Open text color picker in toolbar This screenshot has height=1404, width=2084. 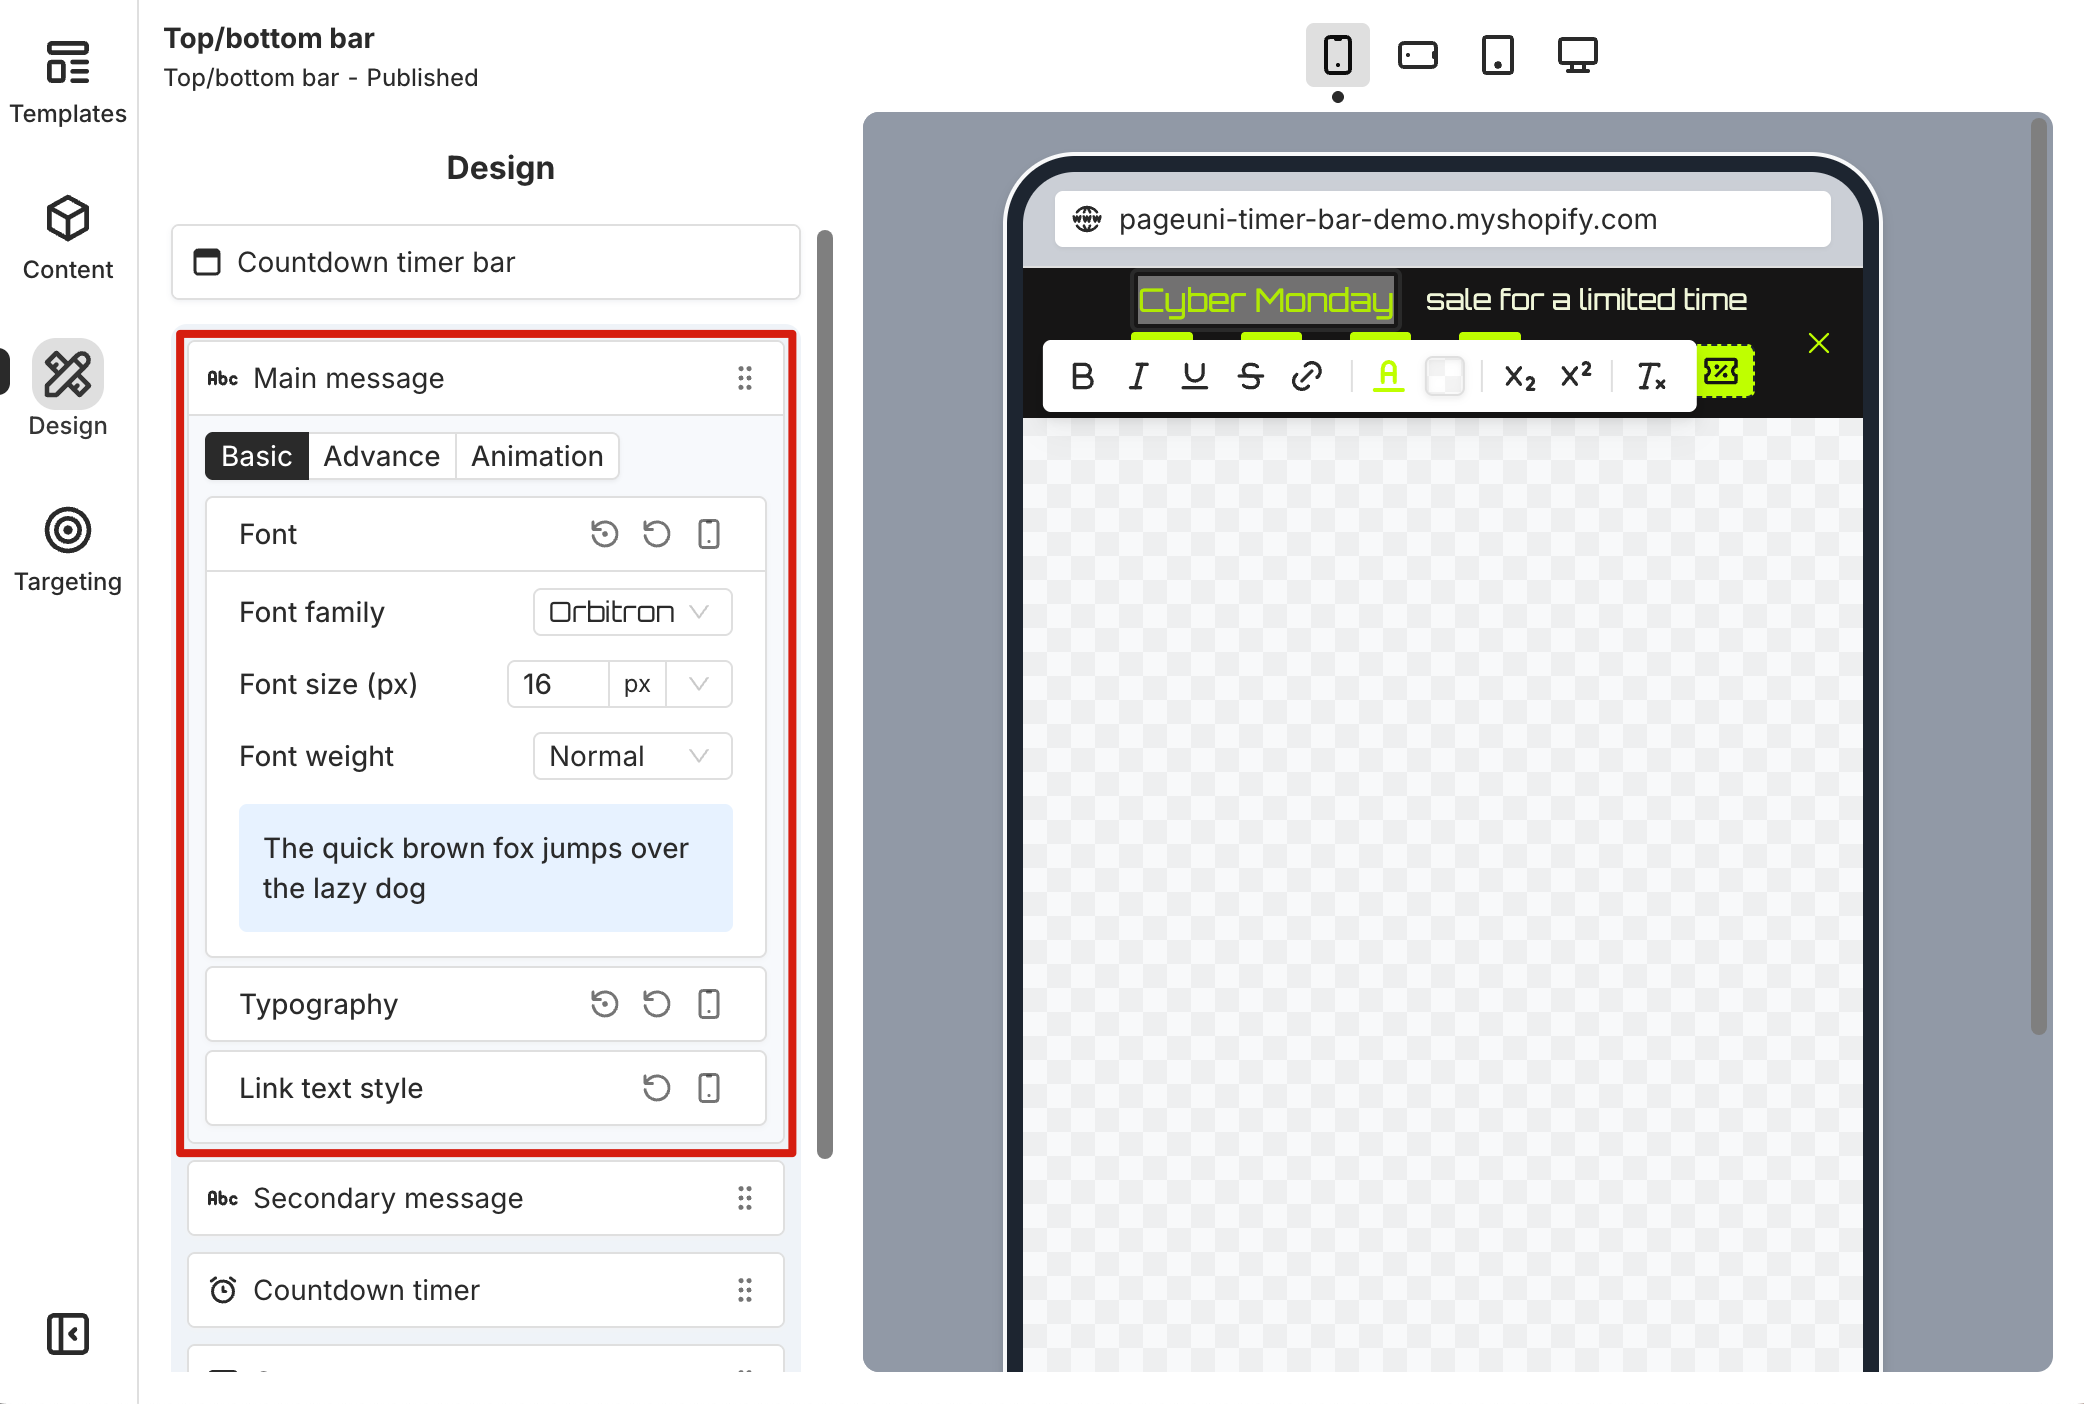[1389, 376]
